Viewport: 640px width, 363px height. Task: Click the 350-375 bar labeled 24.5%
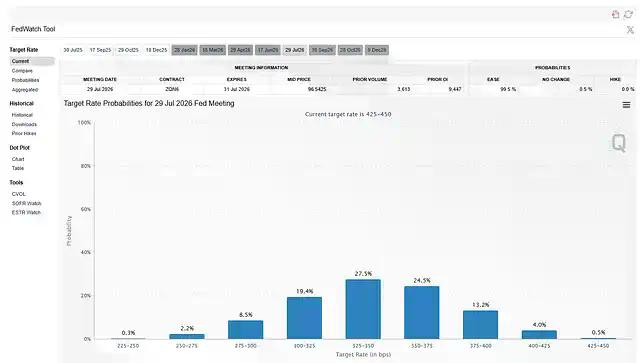(x=422, y=312)
